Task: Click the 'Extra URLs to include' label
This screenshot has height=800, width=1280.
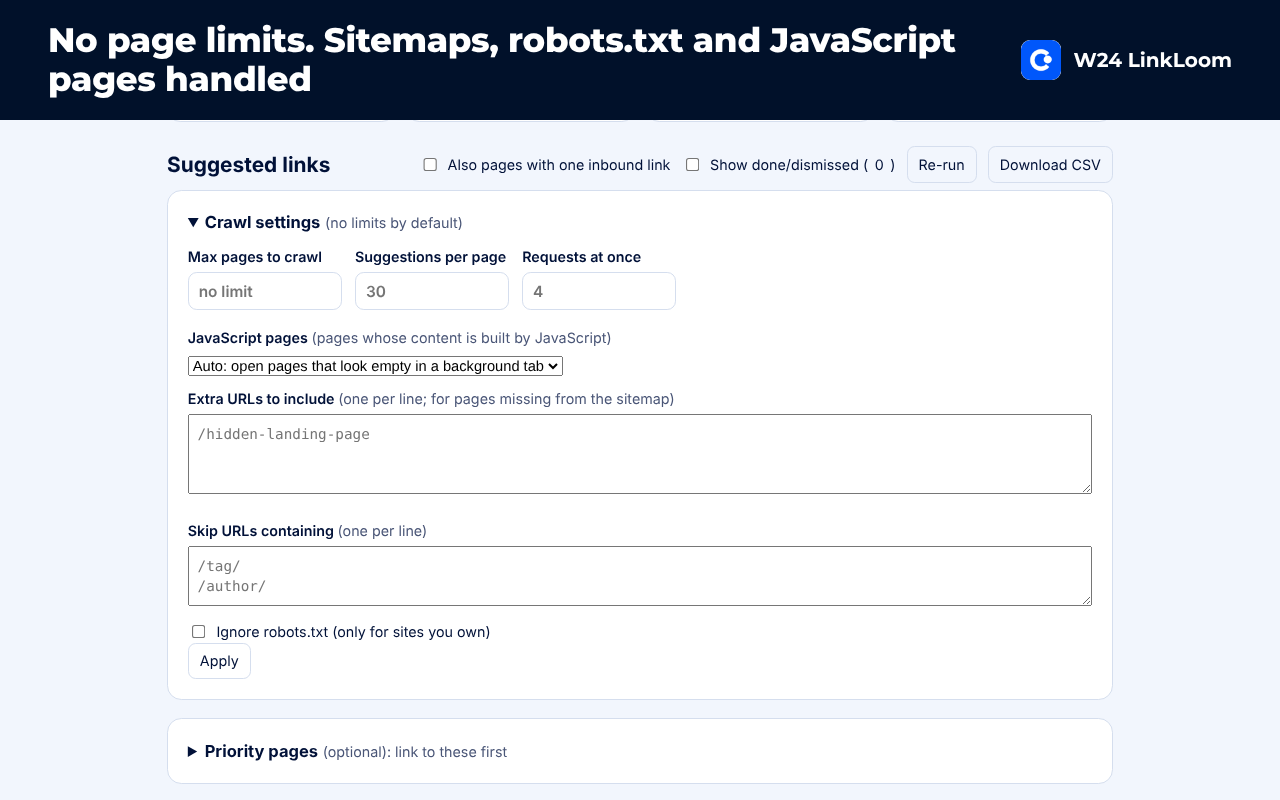Action: click(x=261, y=399)
